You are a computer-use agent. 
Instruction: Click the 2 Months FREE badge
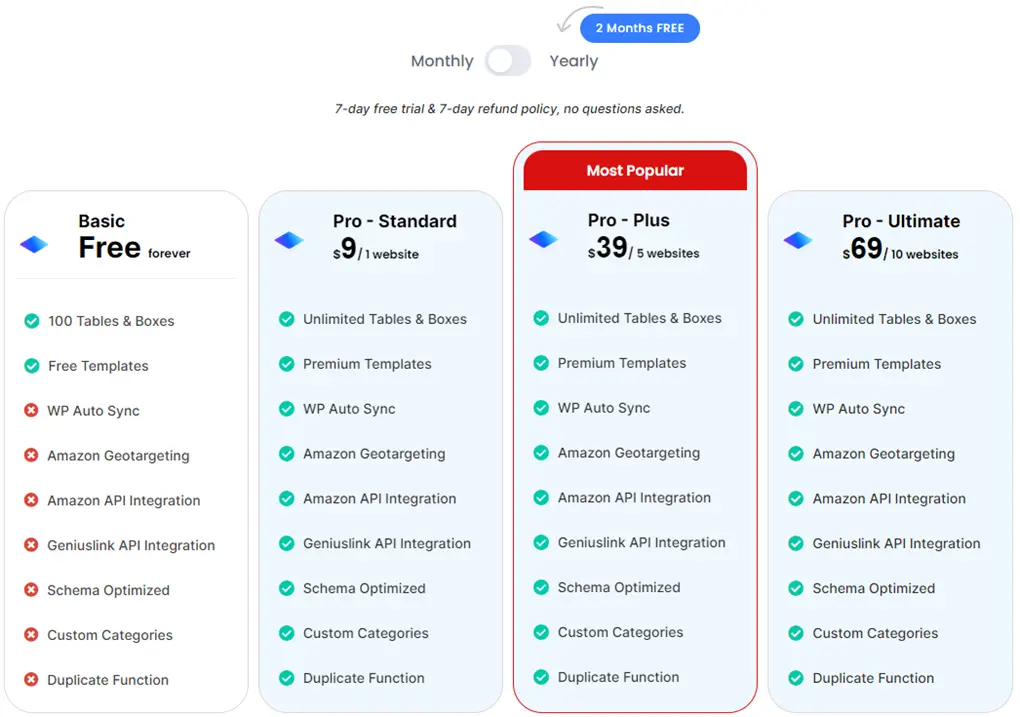point(639,28)
